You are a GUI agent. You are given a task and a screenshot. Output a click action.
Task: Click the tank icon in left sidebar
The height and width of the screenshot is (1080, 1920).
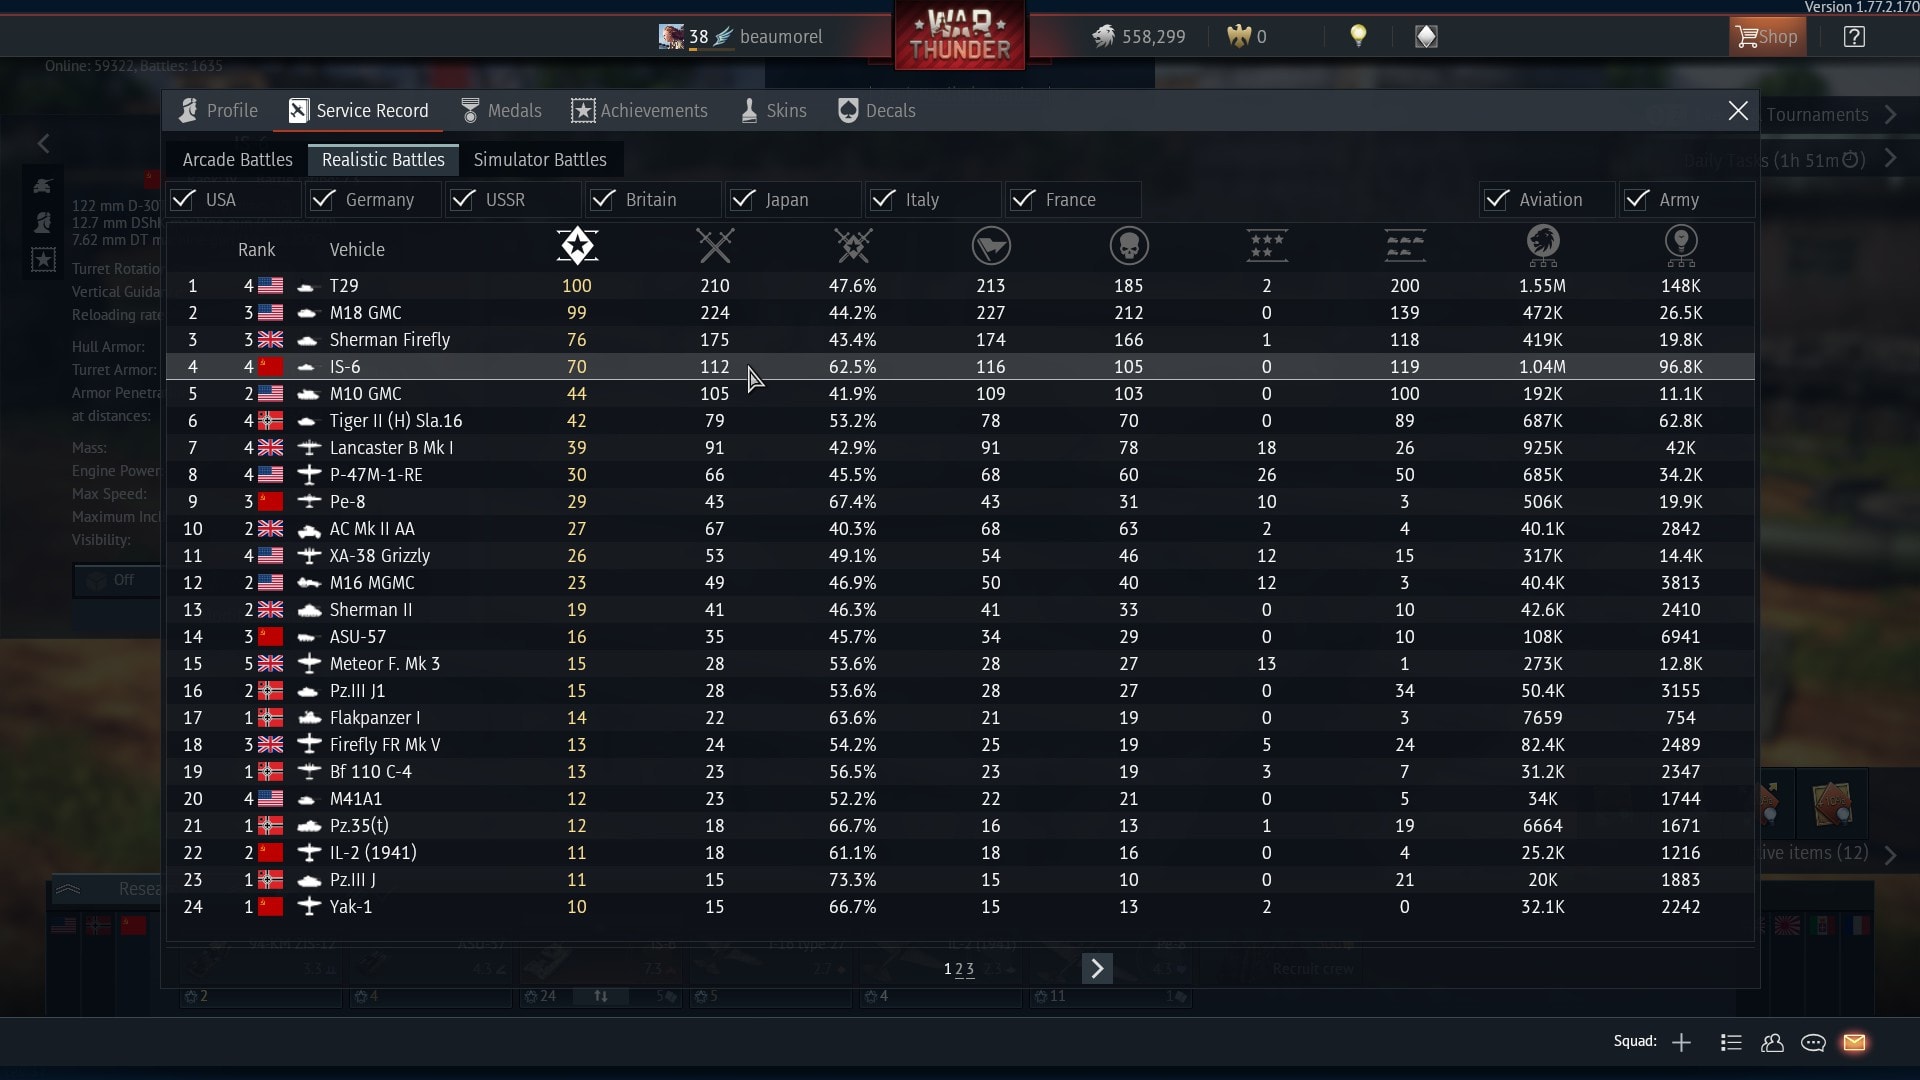[43, 186]
